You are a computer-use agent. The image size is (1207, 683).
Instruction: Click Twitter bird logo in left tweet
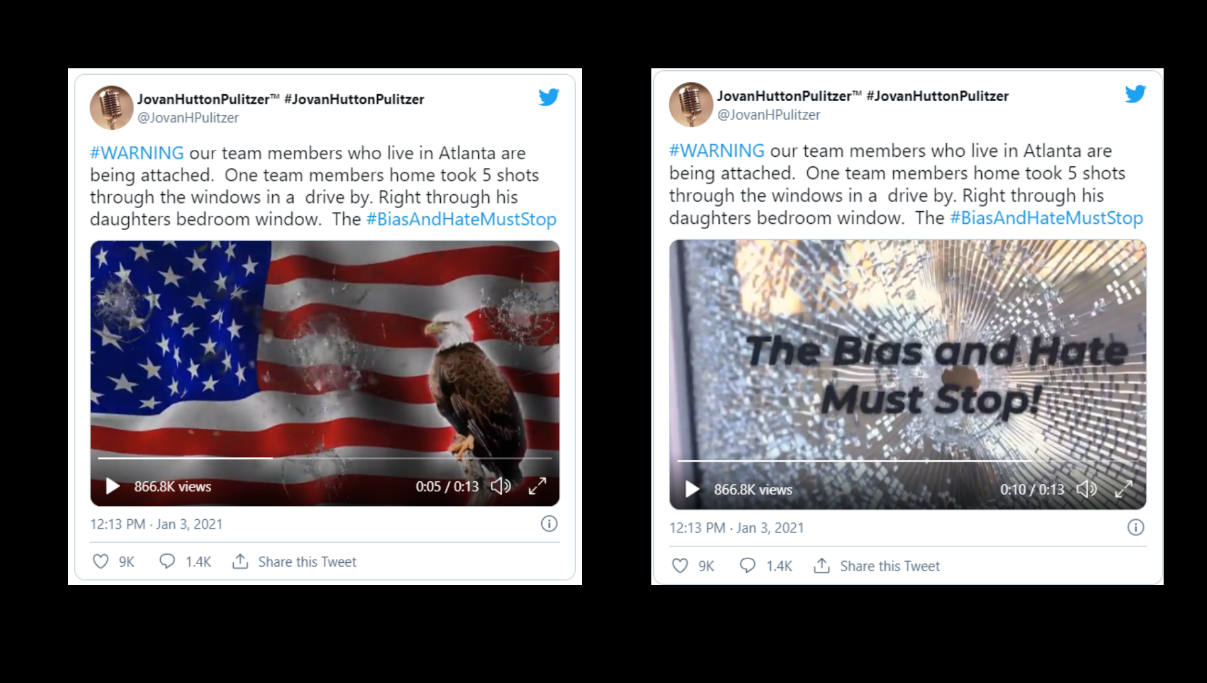pyautogui.click(x=548, y=97)
